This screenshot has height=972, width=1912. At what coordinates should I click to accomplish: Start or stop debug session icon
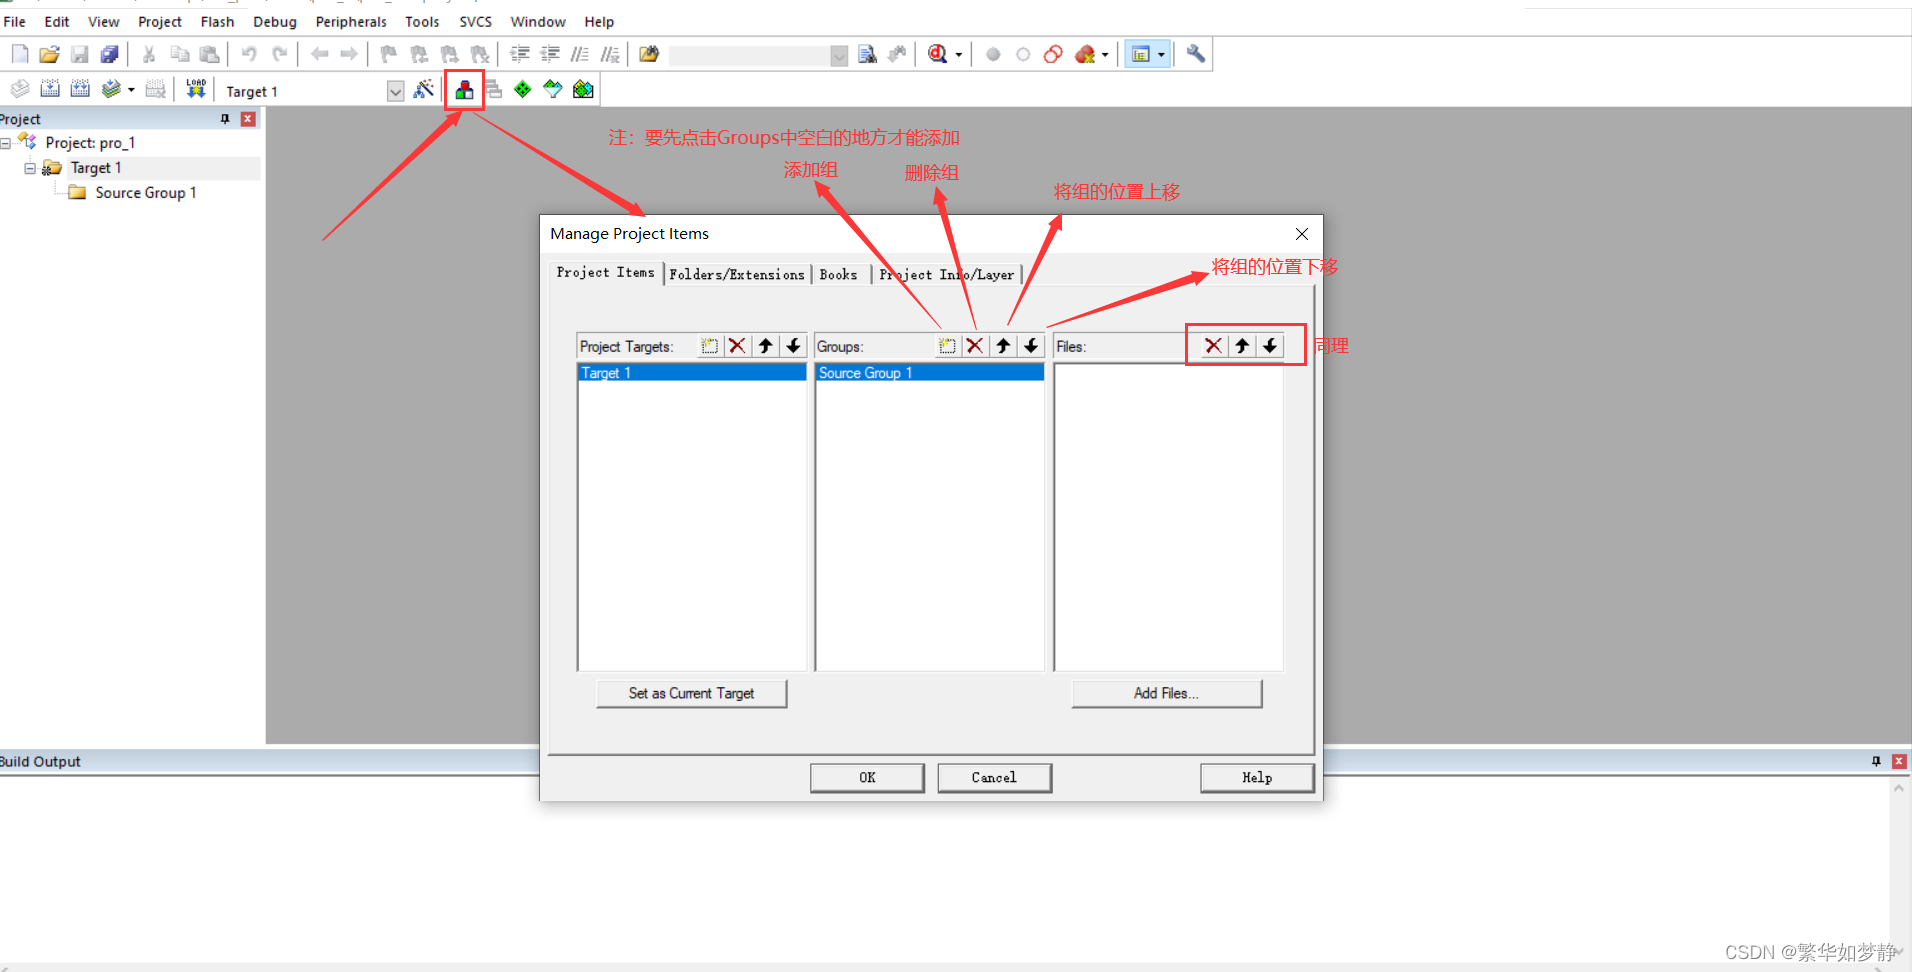pos(937,54)
